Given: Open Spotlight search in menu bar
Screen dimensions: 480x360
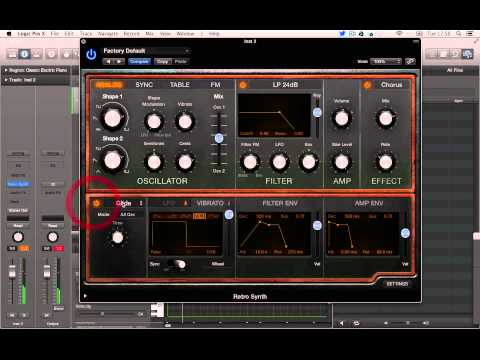Looking at the screenshot, I should click(x=459, y=34).
